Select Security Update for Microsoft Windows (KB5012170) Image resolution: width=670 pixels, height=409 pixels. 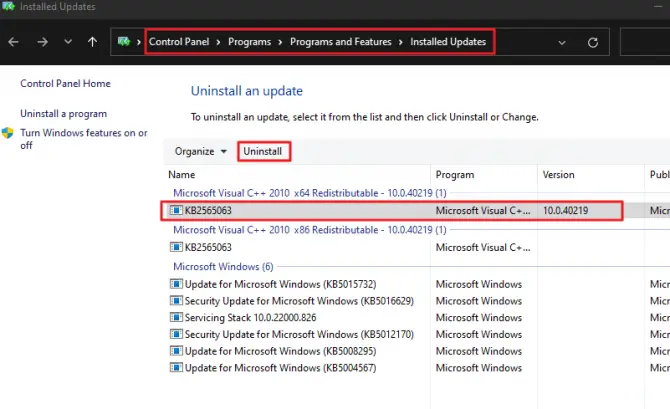pos(299,334)
